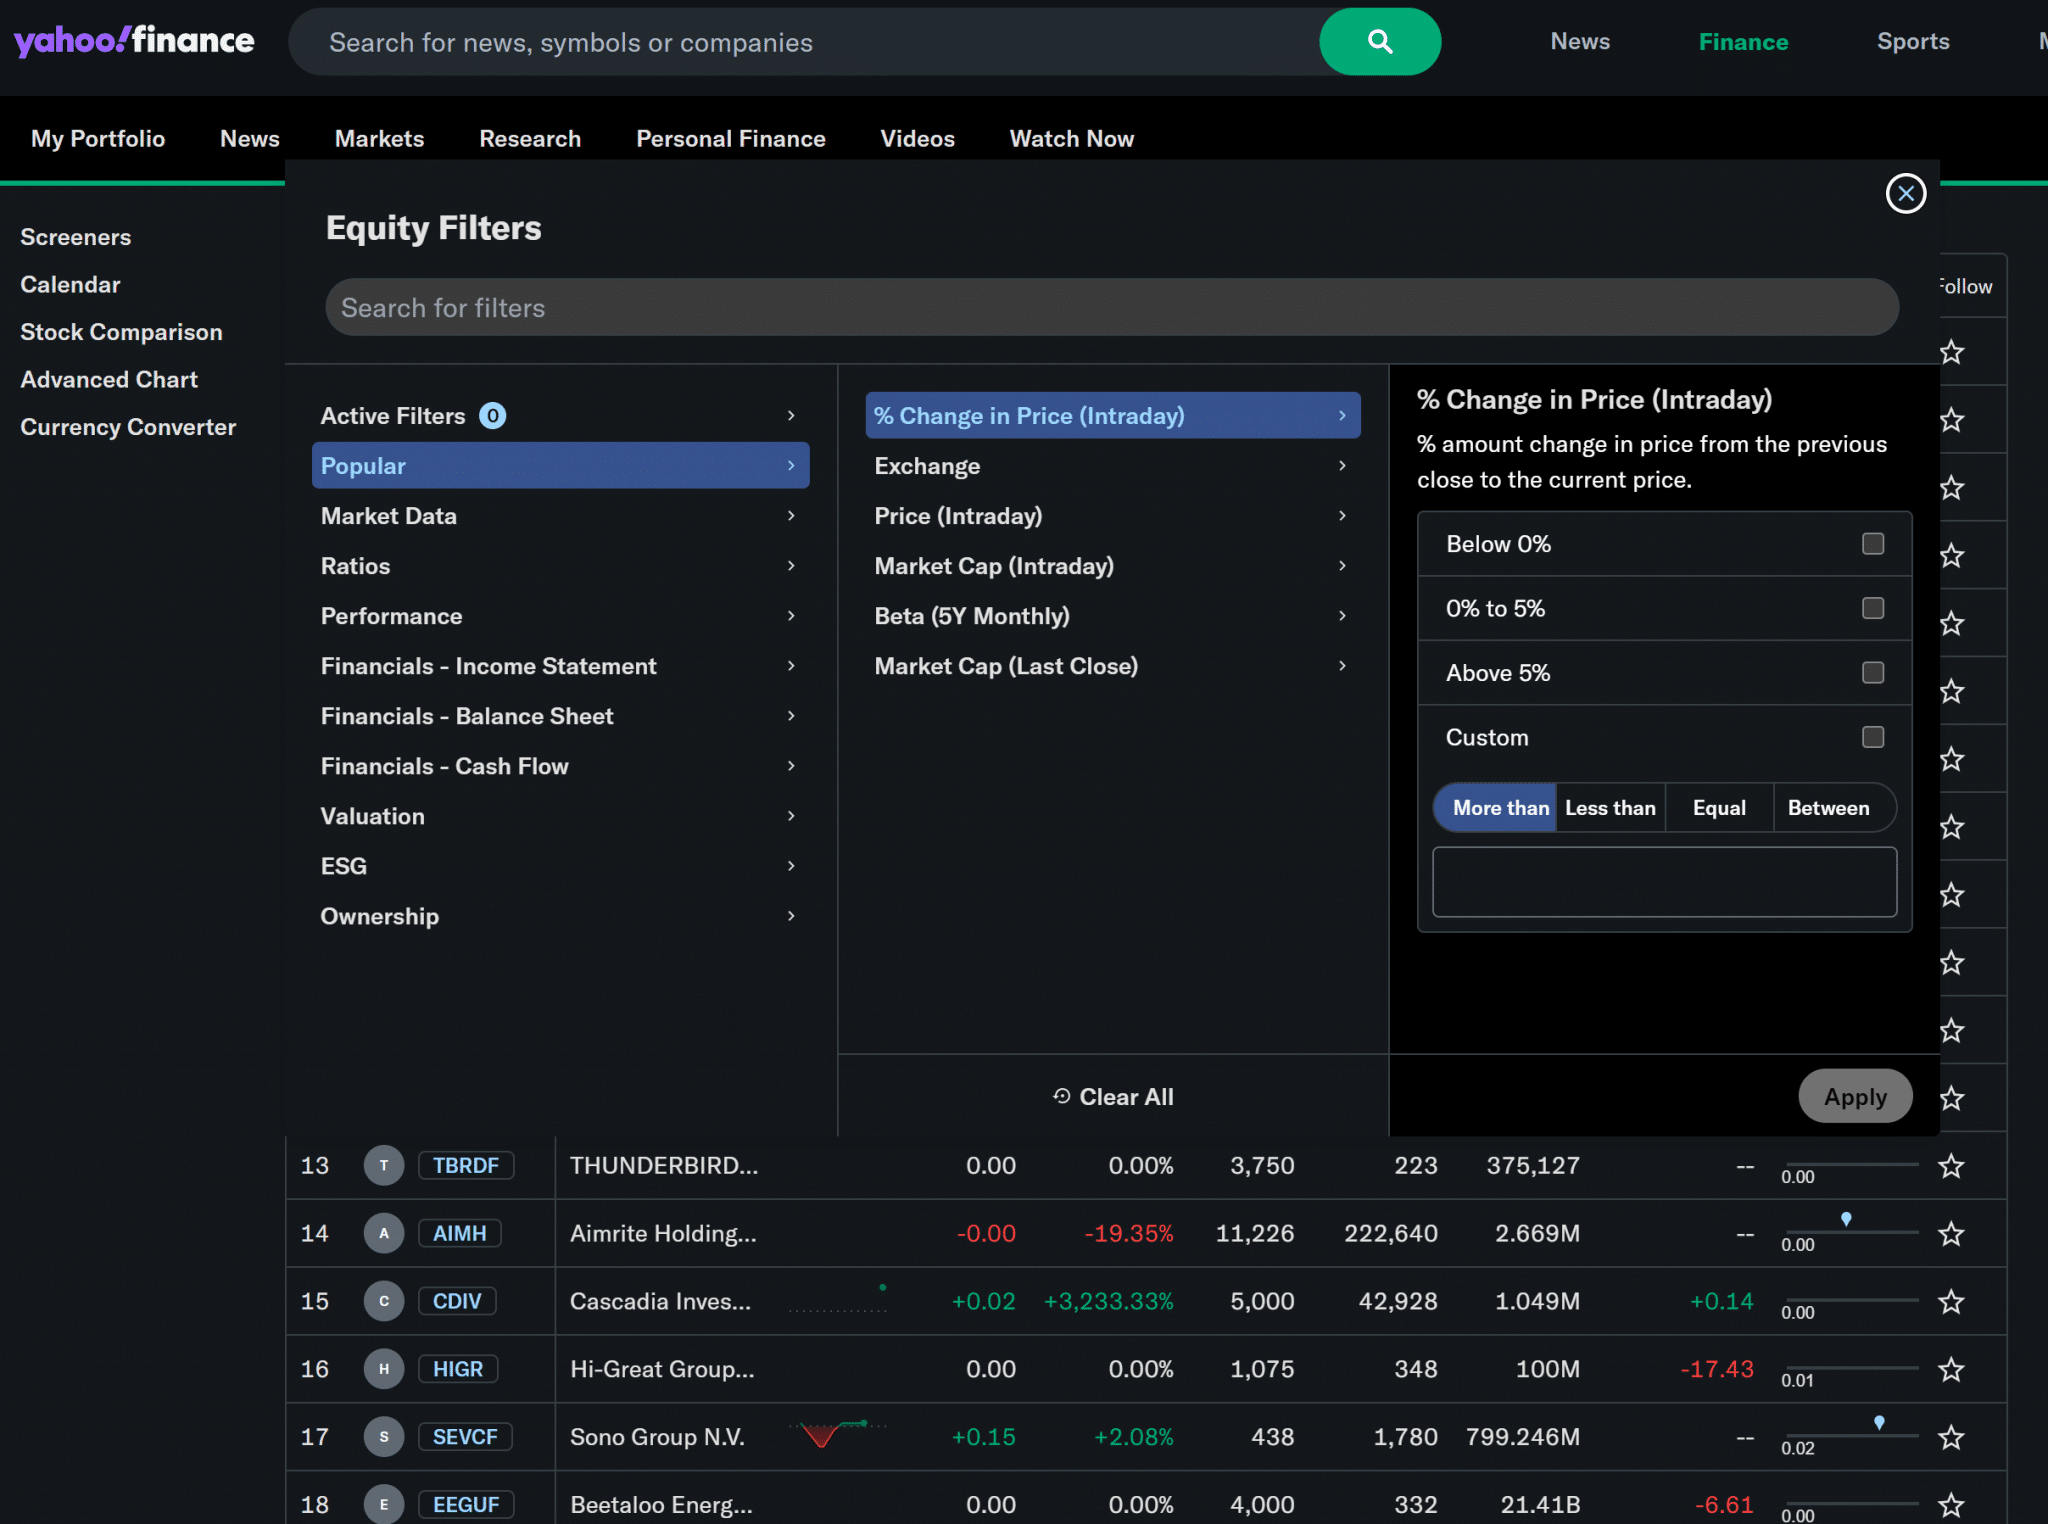Click the AIMH day range slider
Screen dimensions: 2048x1524
(1850, 1232)
